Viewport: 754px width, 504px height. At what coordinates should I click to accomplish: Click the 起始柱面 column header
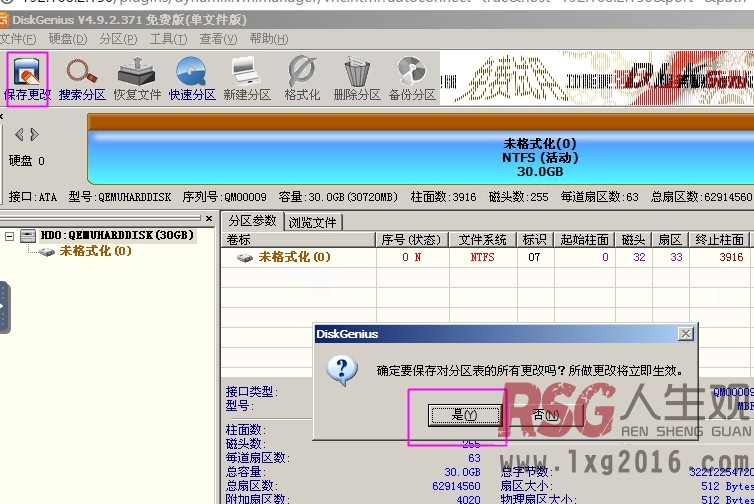(x=584, y=239)
